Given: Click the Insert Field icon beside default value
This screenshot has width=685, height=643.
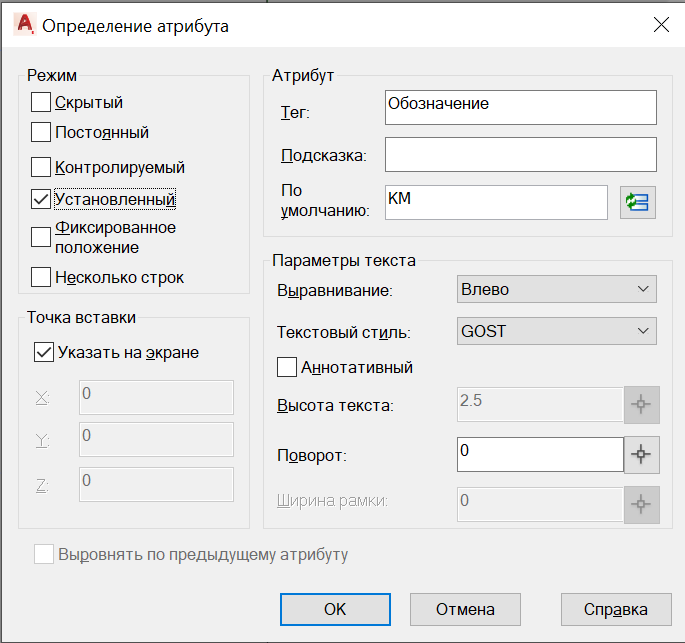Looking at the screenshot, I should pos(637,202).
